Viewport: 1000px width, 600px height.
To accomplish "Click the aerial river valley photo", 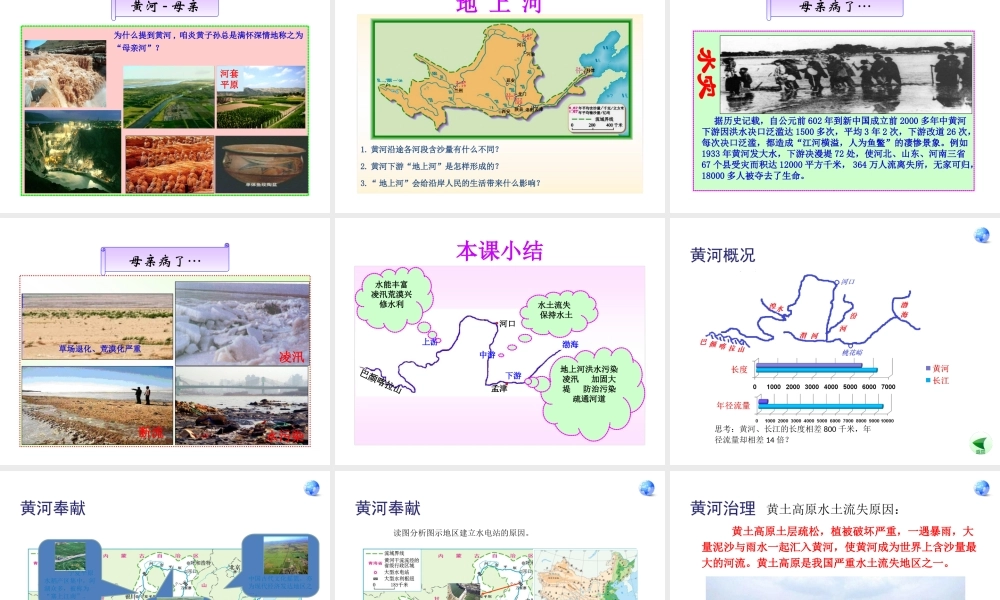I will coord(168,98).
